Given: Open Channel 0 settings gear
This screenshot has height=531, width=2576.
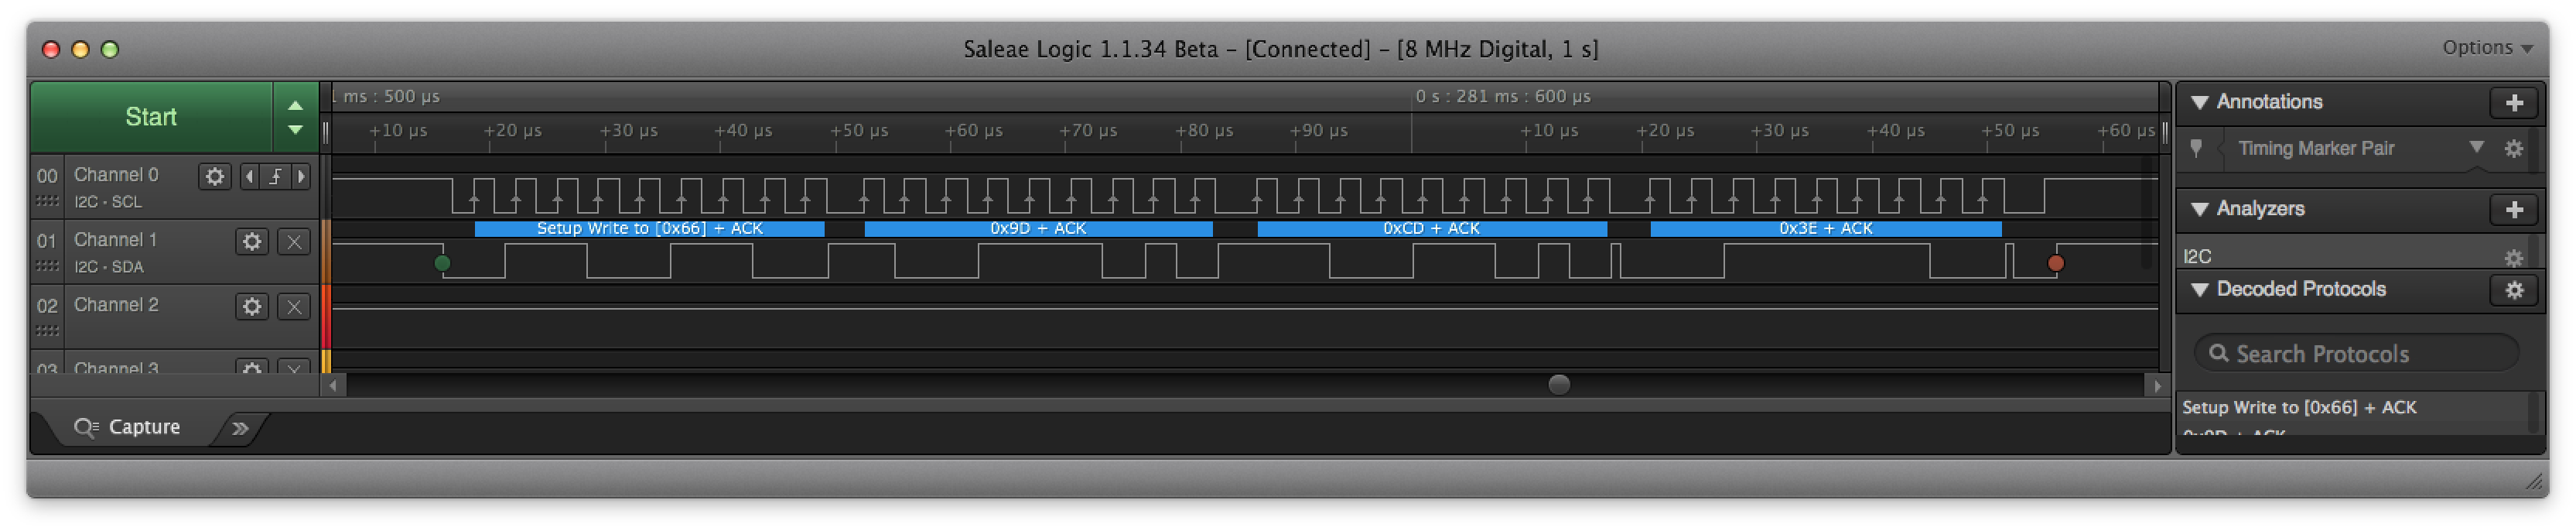Looking at the screenshot, I should point(214,177).
